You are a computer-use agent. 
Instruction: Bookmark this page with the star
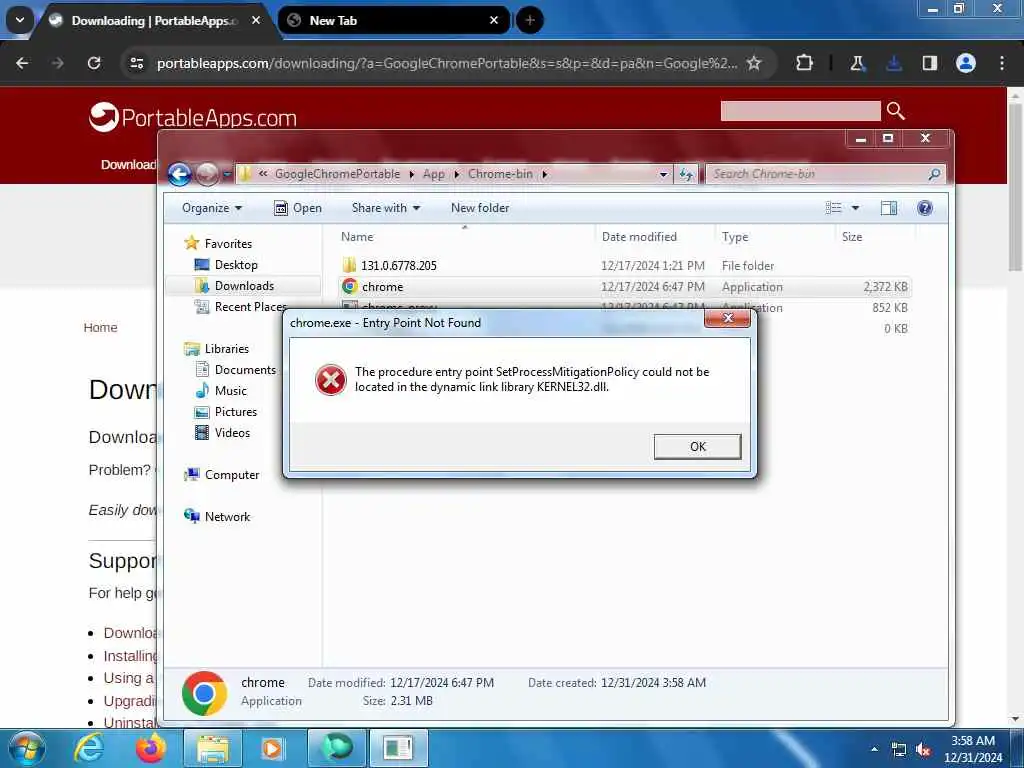[754, 63]
